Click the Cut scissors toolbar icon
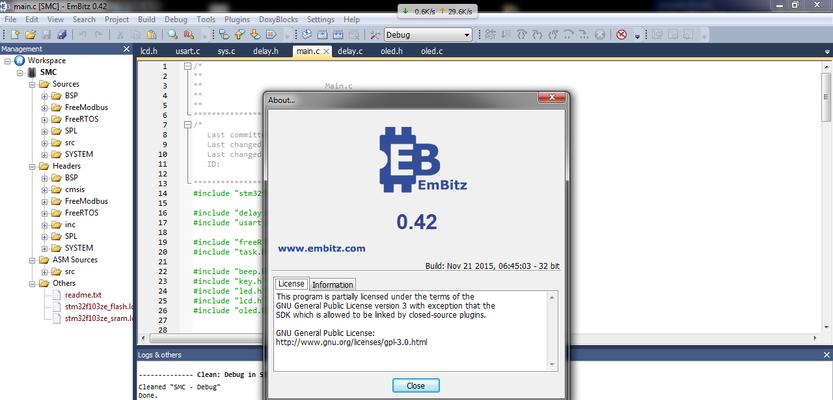The image size is (833, 400). click(121, 35)
